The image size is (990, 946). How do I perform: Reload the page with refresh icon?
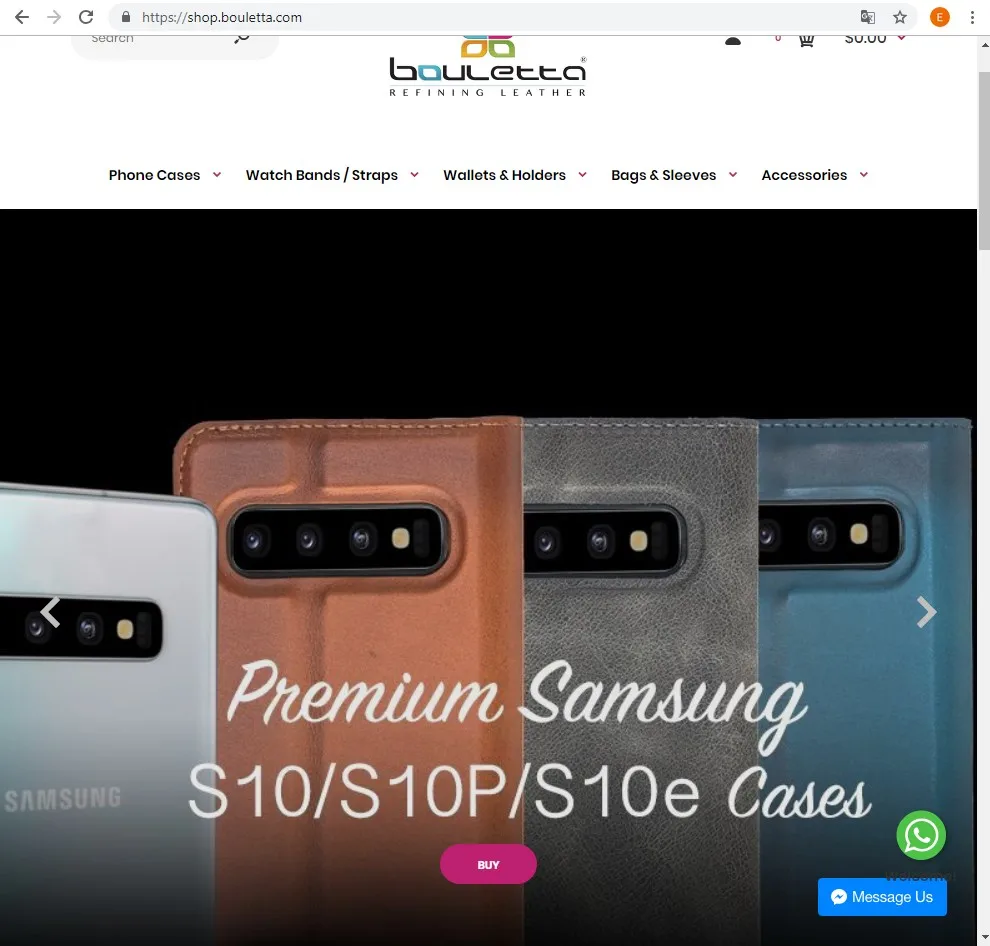pyautogui.click(x=86, y=17)
